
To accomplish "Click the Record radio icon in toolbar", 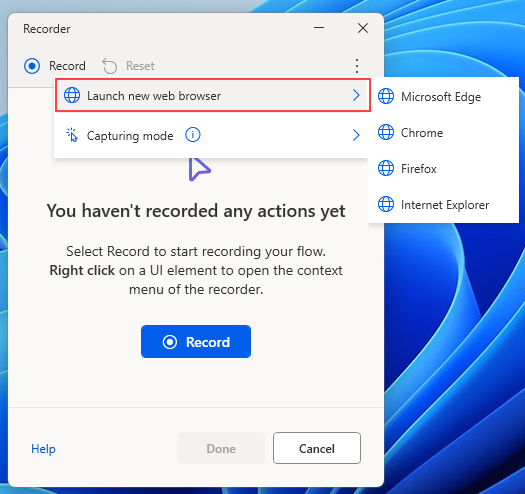I will [32, 66].
